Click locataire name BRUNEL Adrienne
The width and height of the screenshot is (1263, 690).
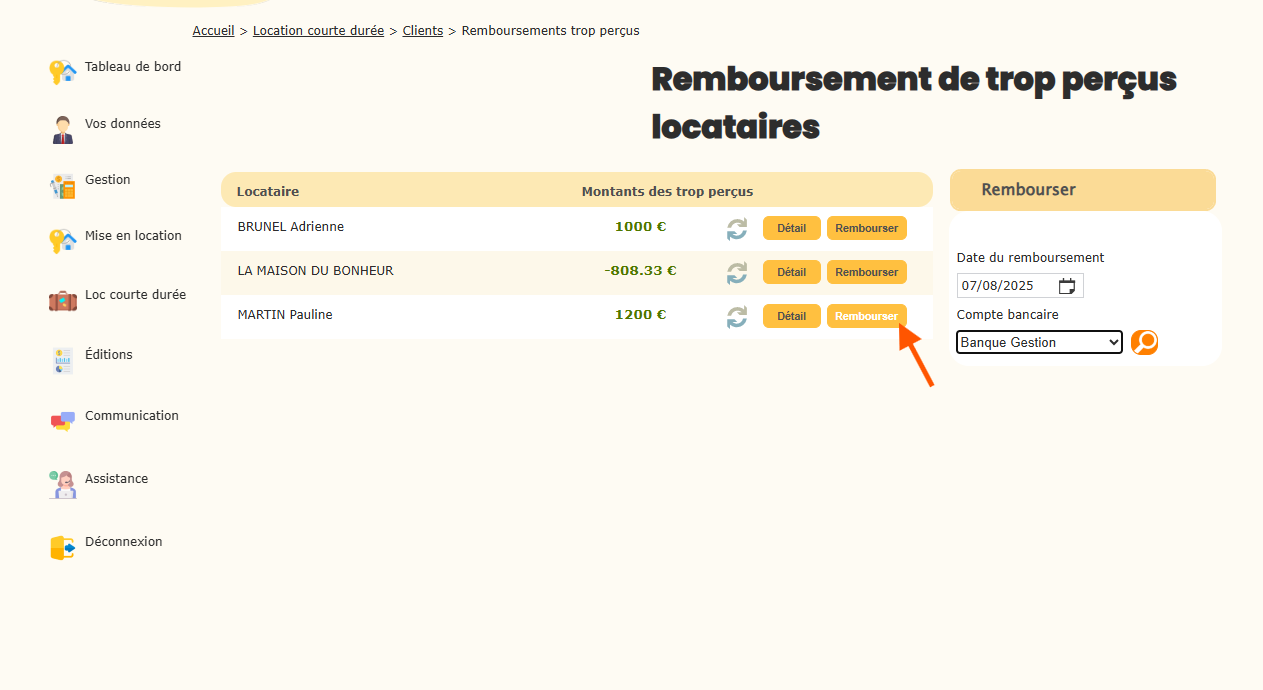pyautogui.click(x=291, y=227)
